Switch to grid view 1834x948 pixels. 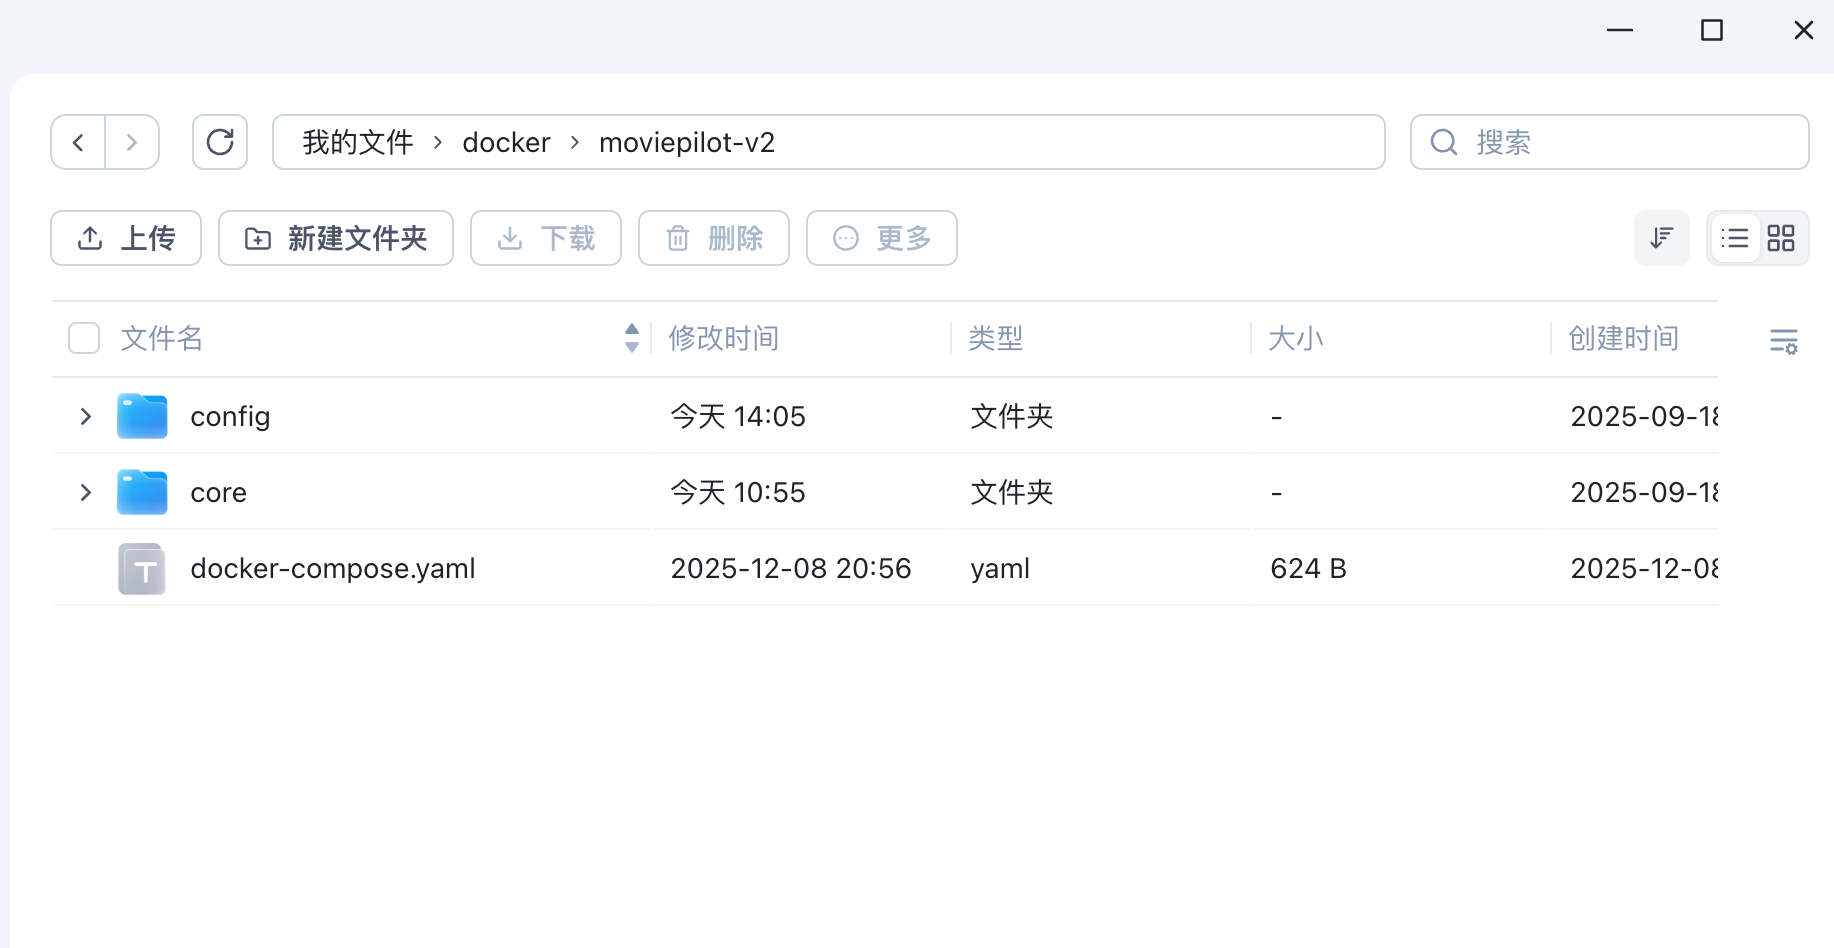(x=1781, y=238)
